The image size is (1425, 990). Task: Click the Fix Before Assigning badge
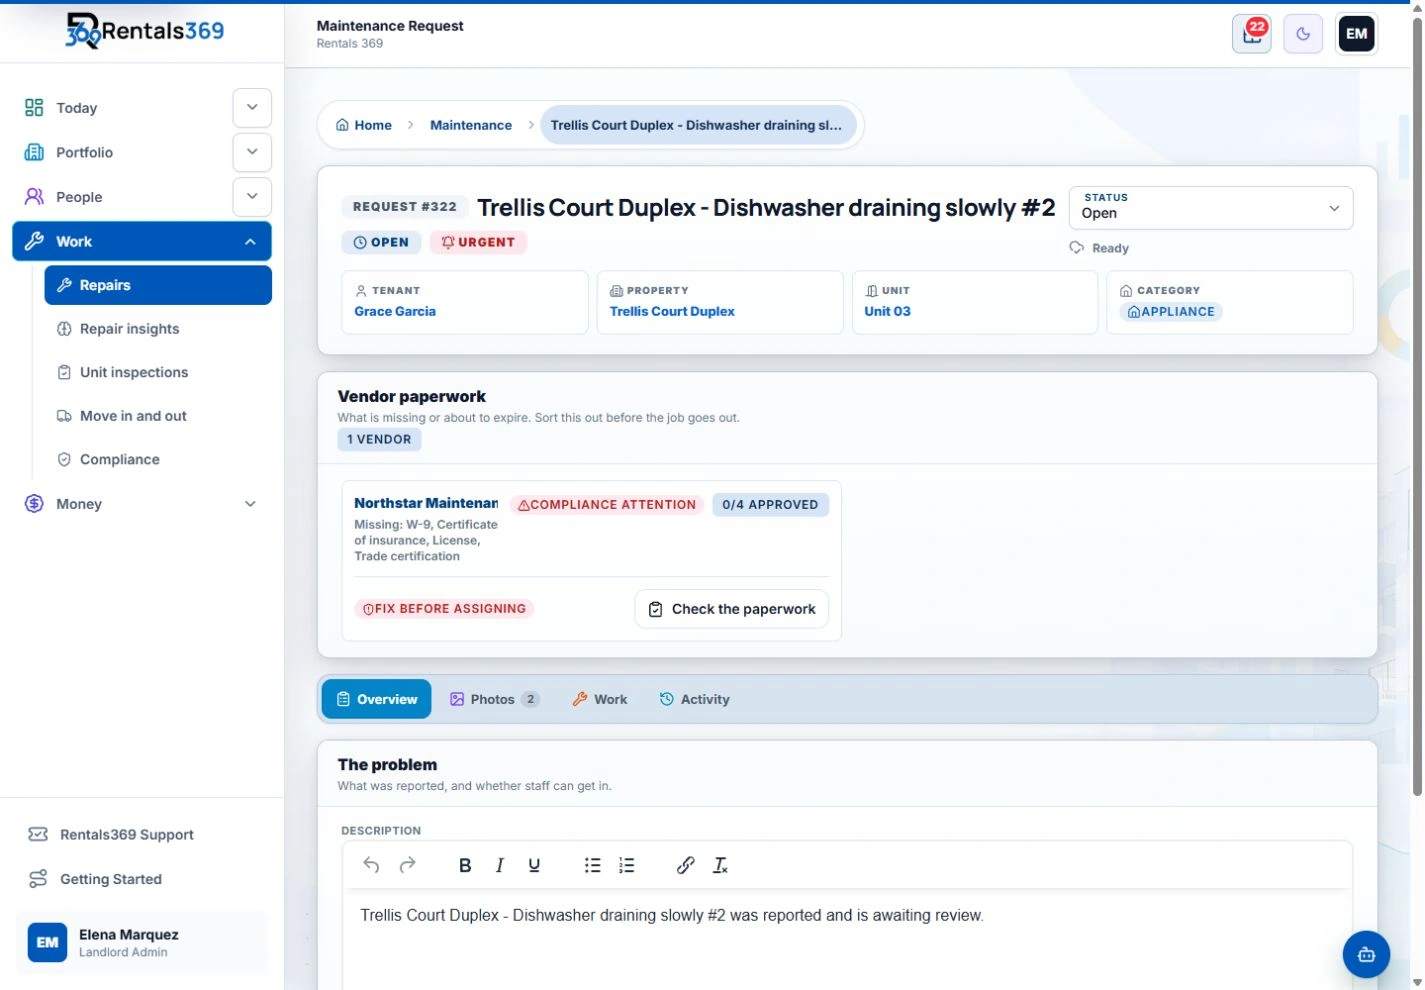(444, 609)
